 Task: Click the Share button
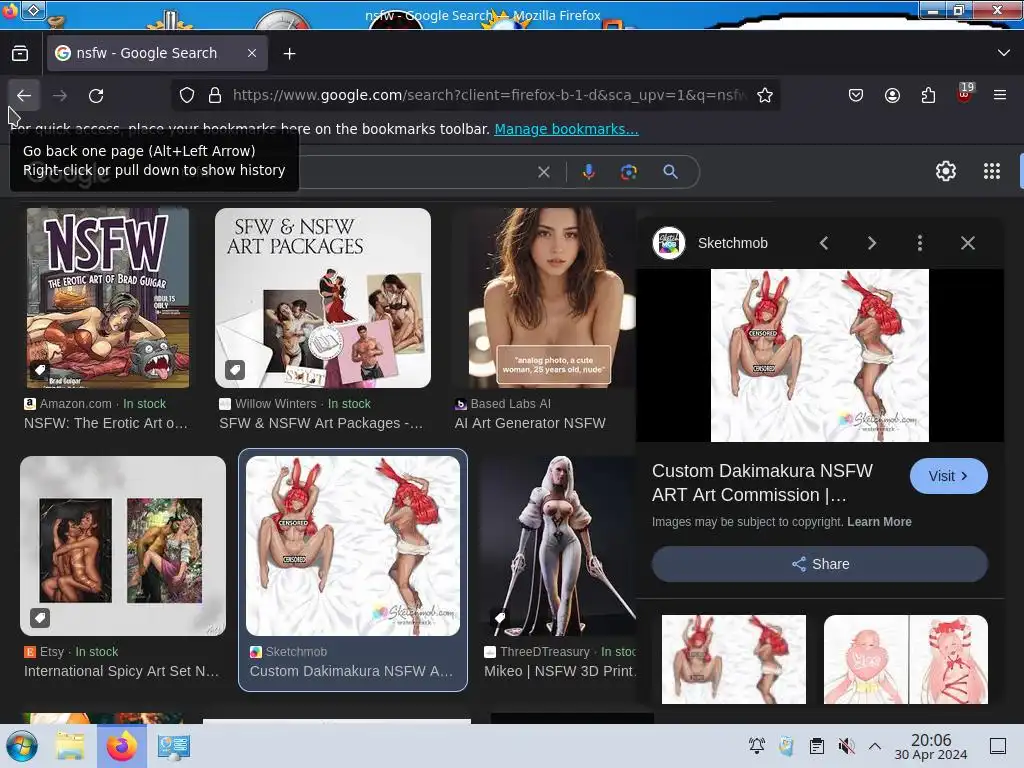(x=820, y=564)
